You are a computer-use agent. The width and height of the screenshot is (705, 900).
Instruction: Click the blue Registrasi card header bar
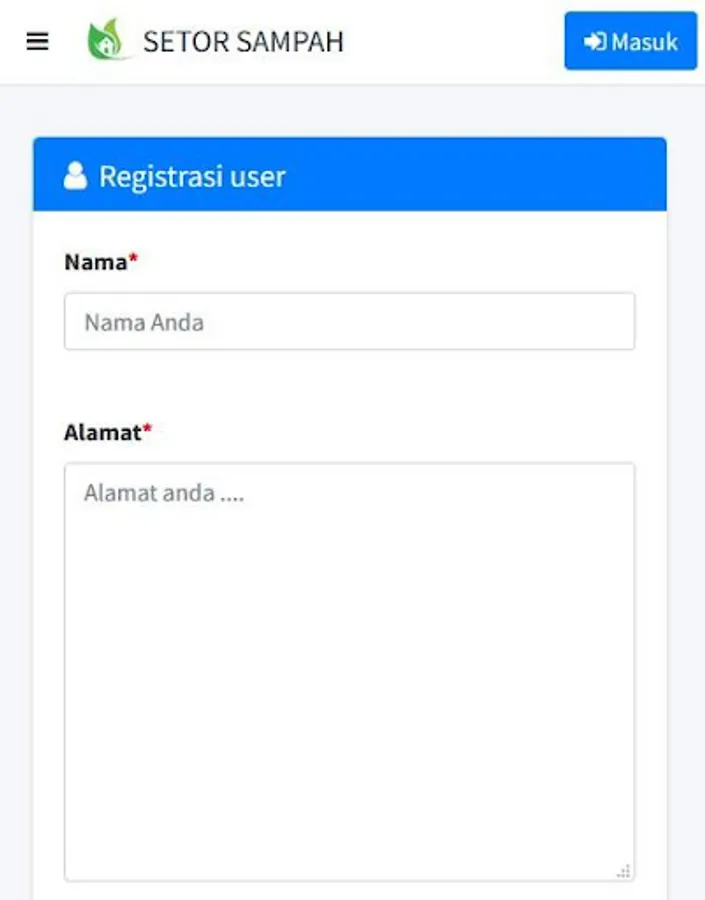(350, 174)
